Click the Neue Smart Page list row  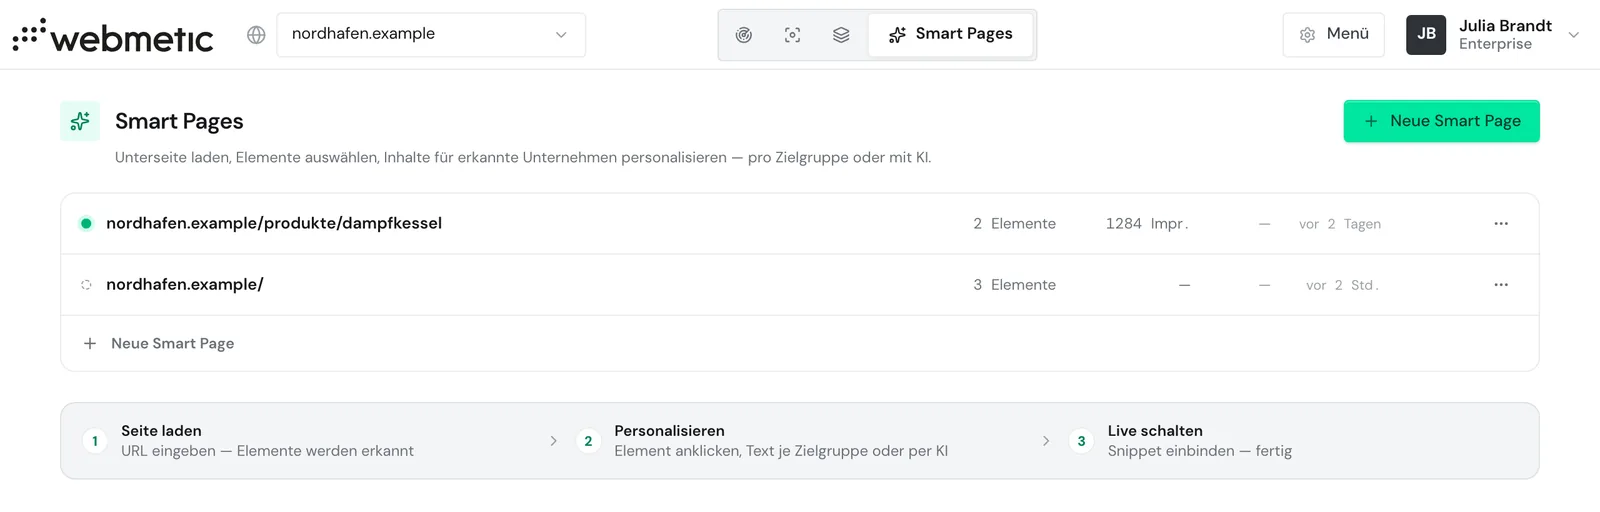point(800,343)
